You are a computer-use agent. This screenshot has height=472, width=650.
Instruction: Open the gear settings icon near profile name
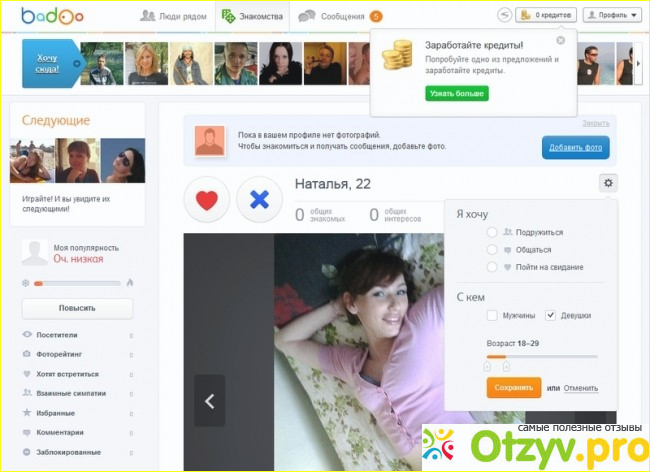[x=608, y=182]
